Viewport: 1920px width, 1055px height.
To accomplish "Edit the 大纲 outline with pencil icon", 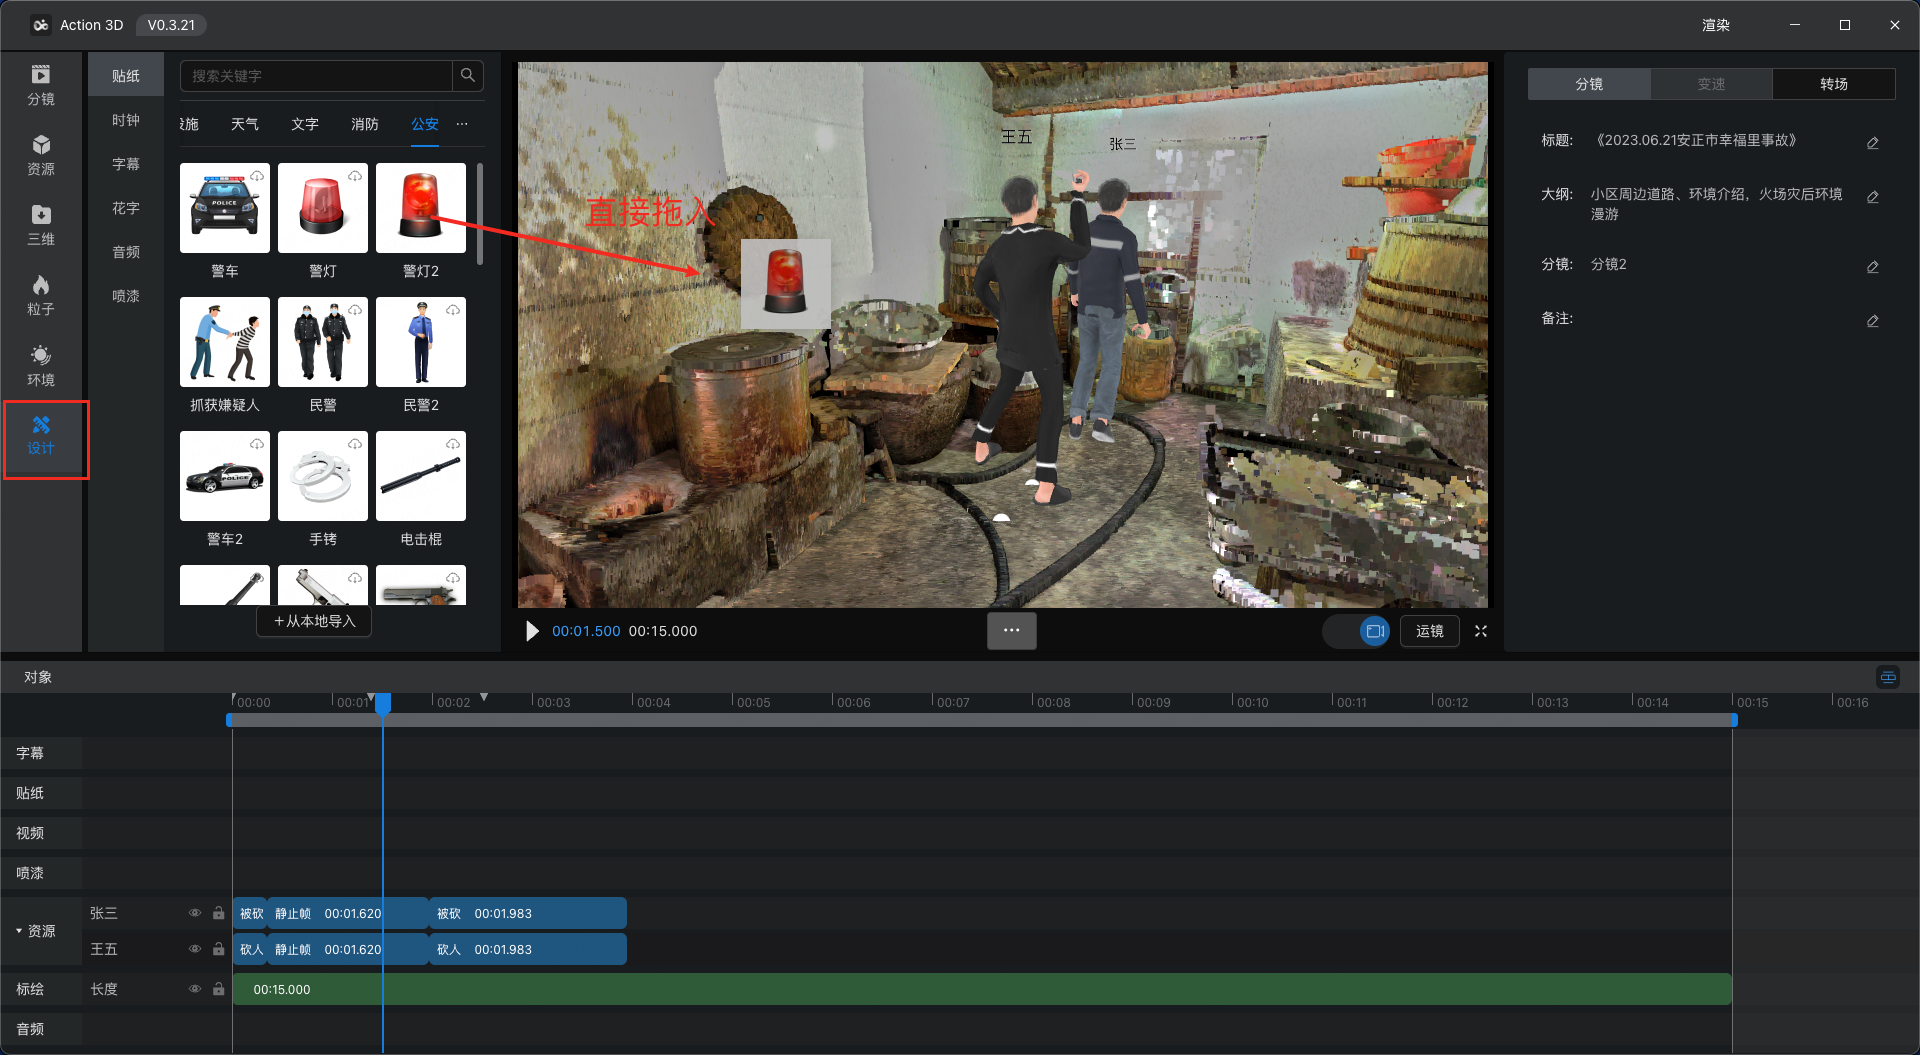I will pos(1873,197).
